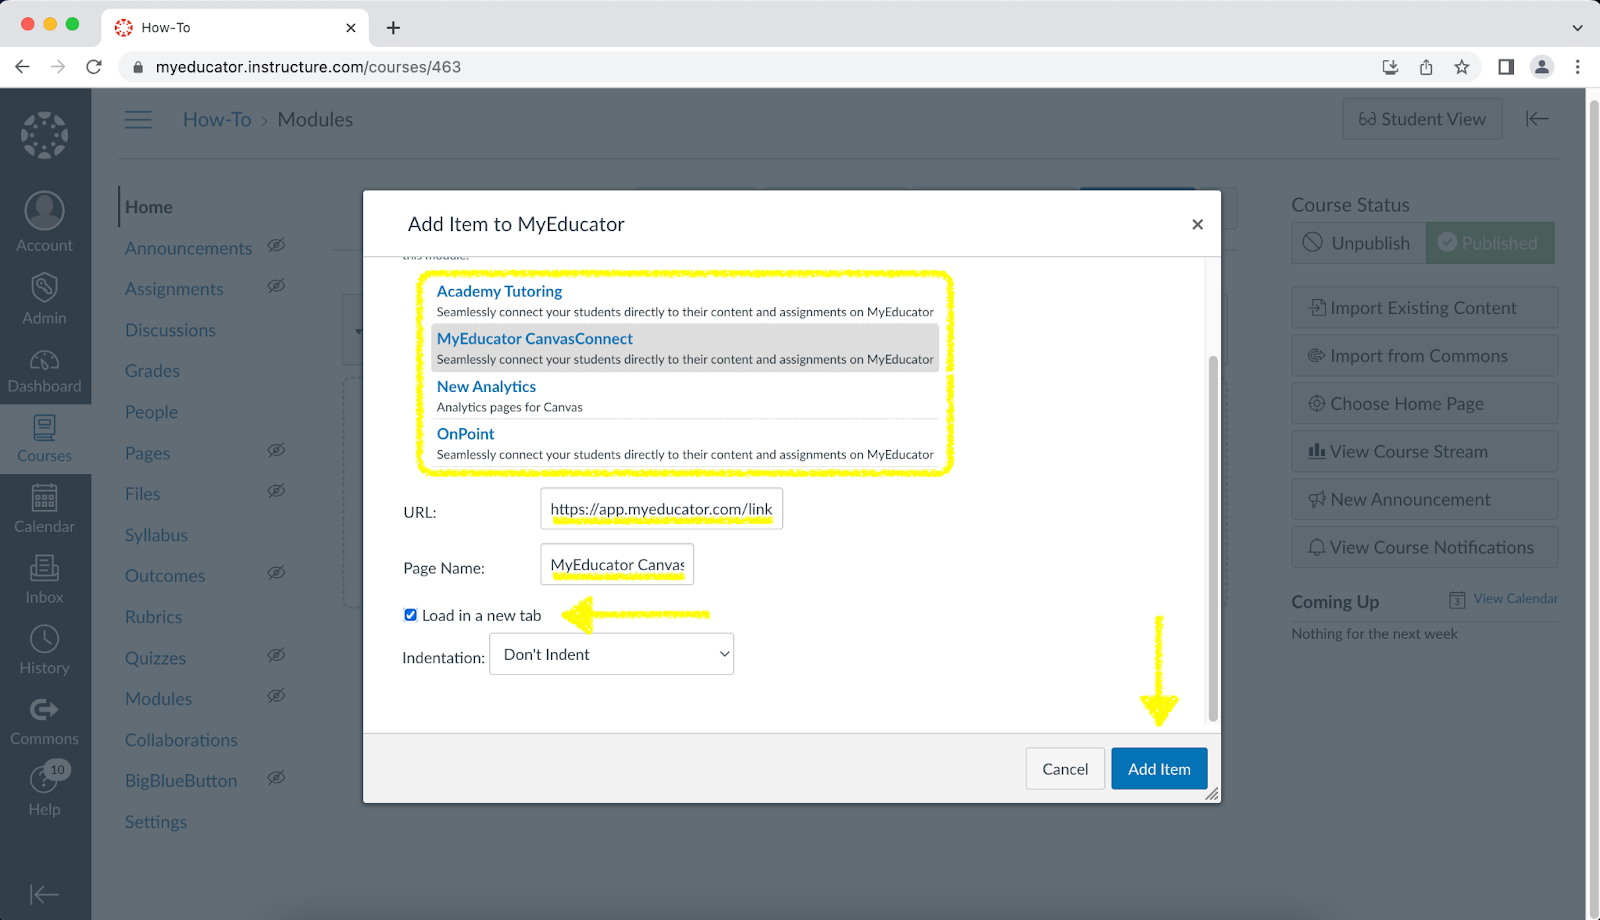Open Courses in global navigation

point(45,439)
